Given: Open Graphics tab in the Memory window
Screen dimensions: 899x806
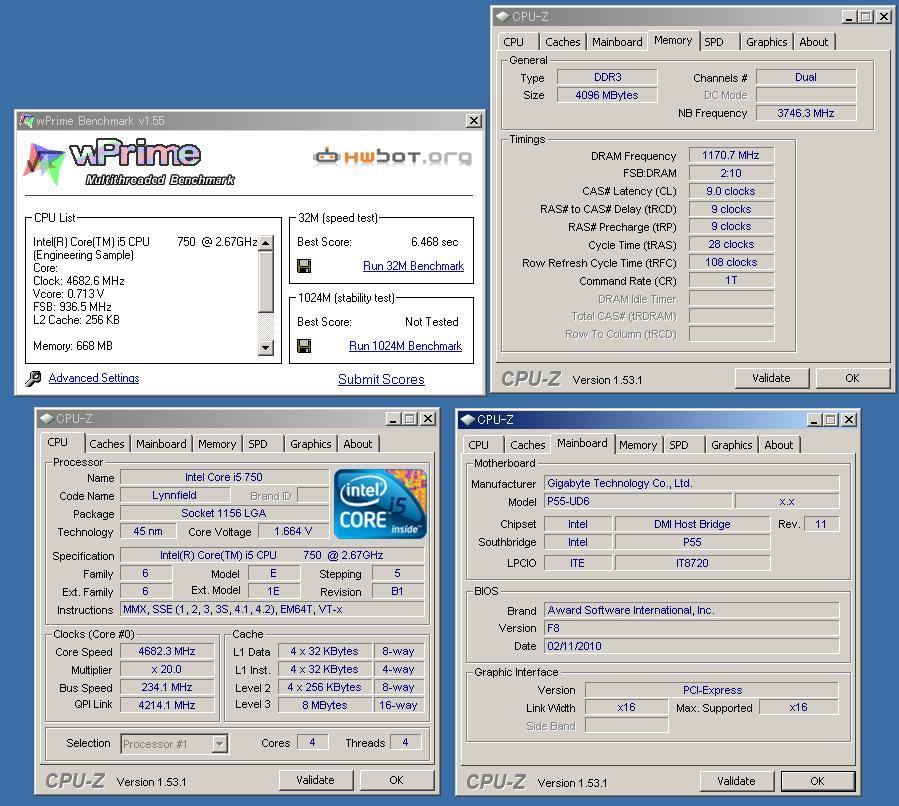Looking at the screenshot, I should (767, 42).
